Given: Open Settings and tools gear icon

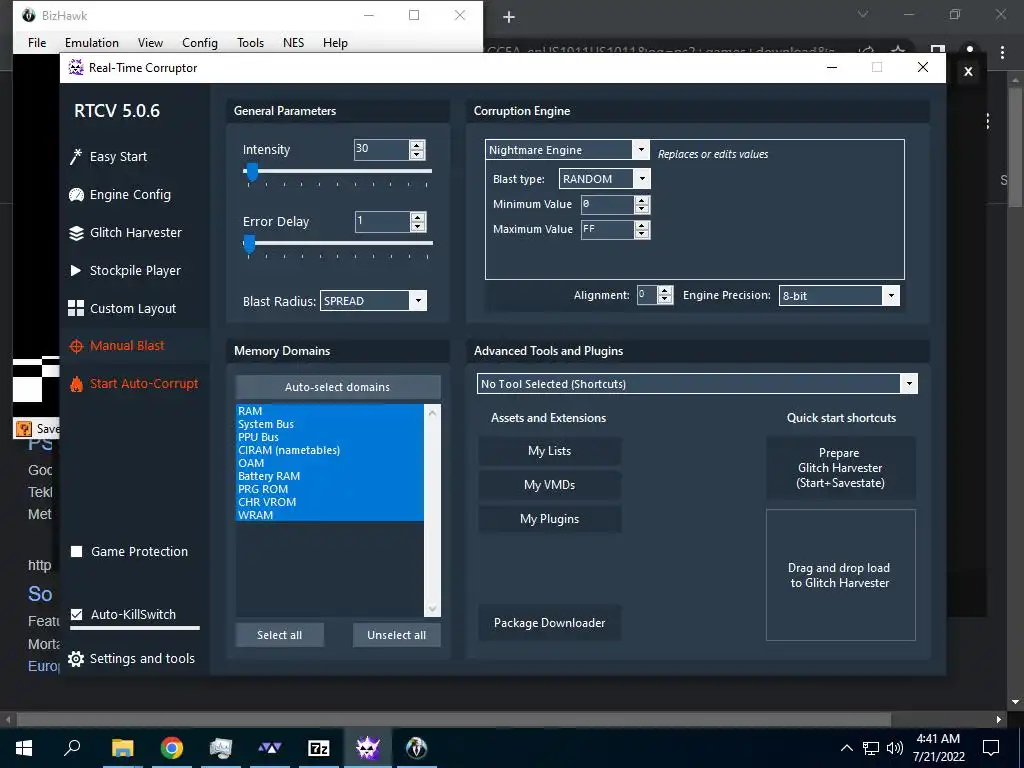Looking at the screenshot, I should coord(76,659).
